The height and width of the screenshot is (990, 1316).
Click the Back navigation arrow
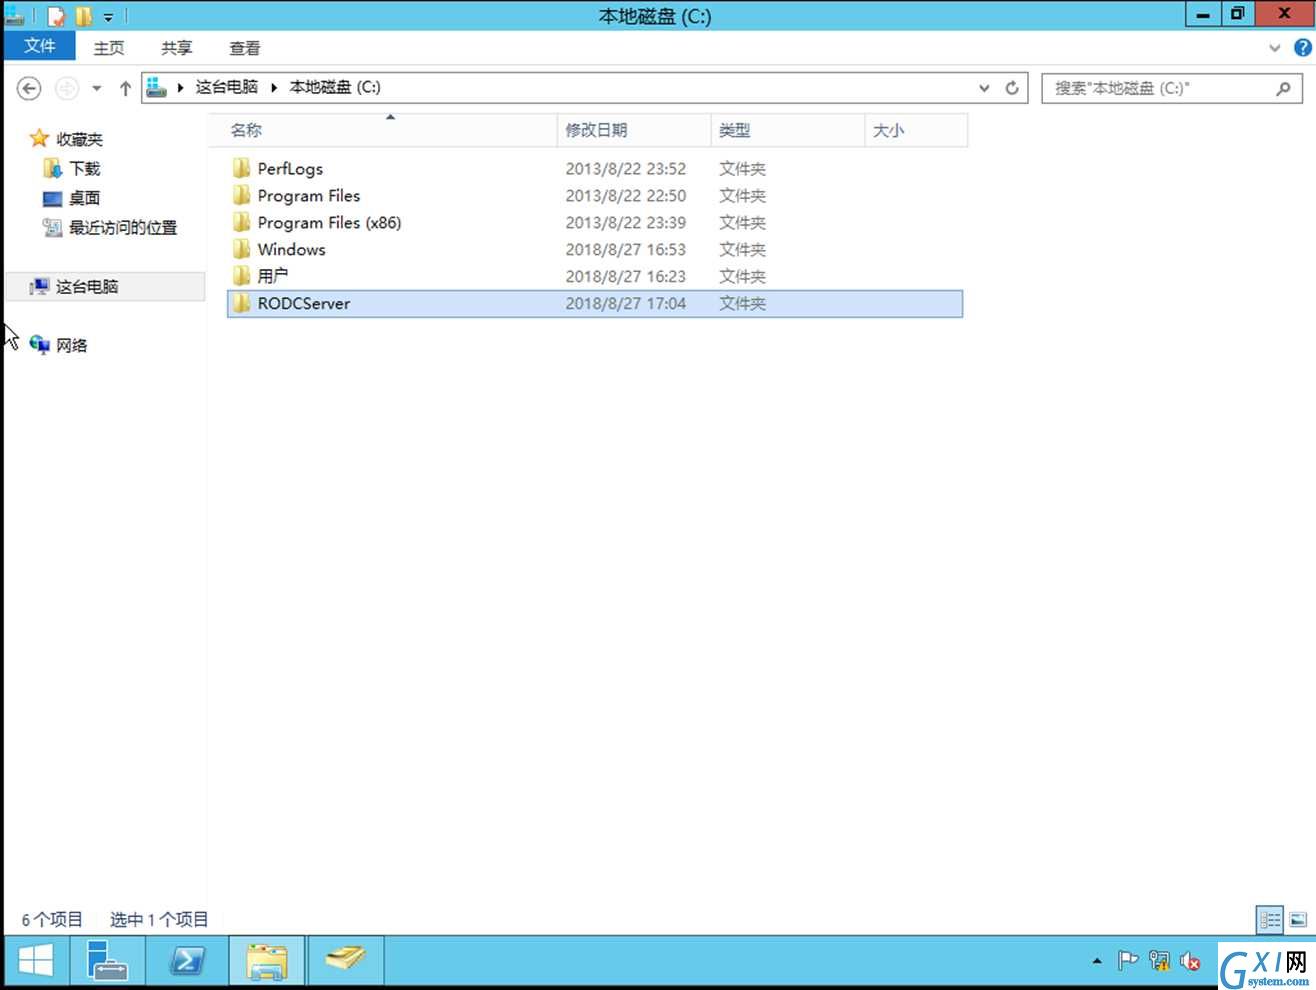pyautogui.click(x=29, y=88)
